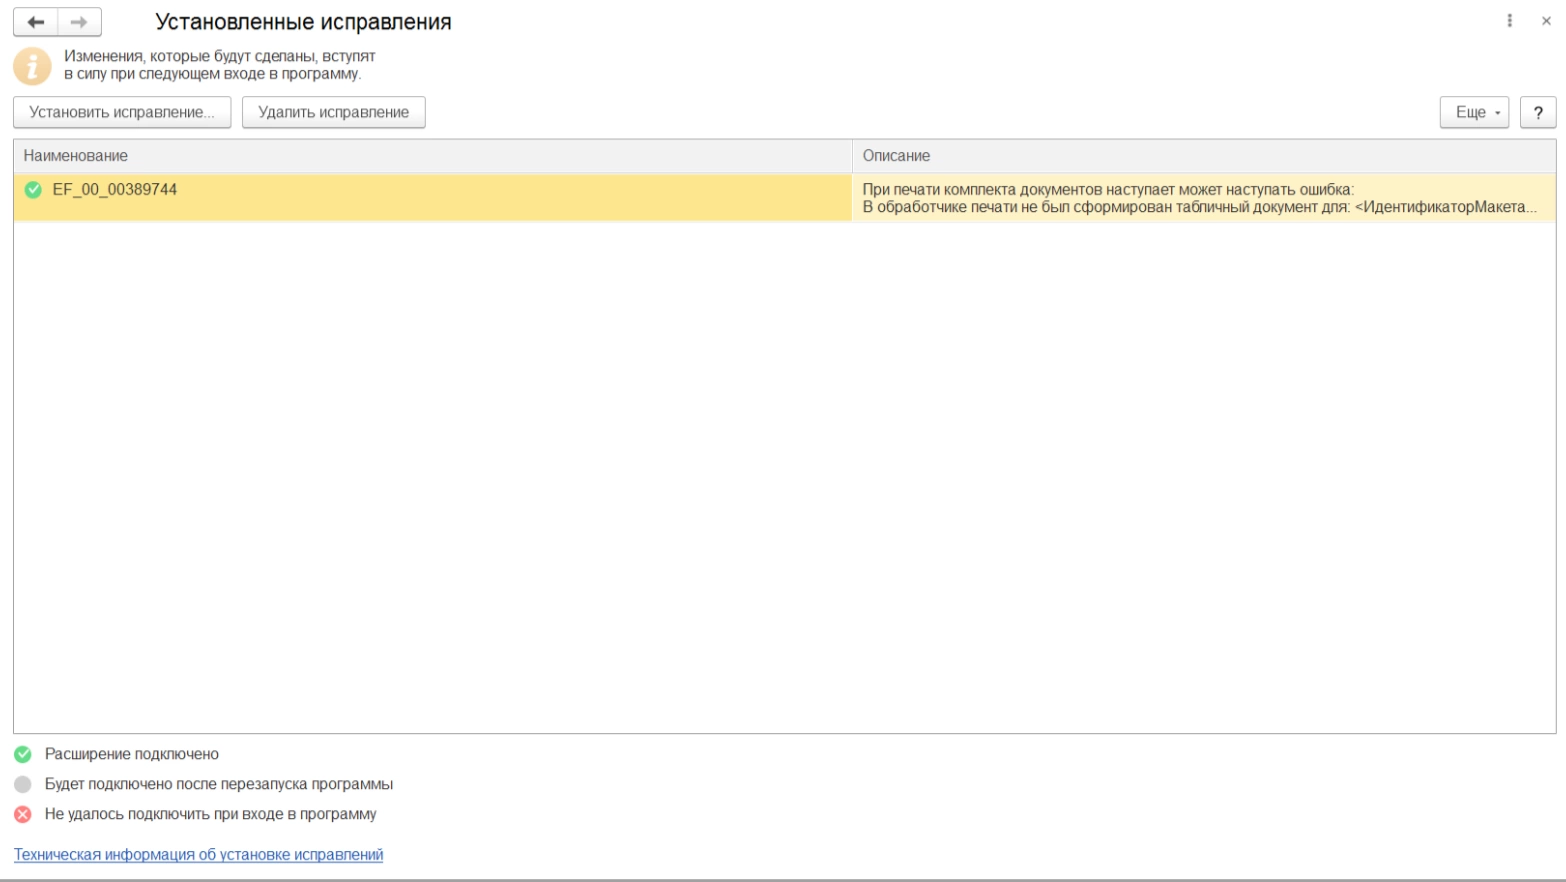
Task: Select the description cell of EF_00_00389744
Action: 1204,198
